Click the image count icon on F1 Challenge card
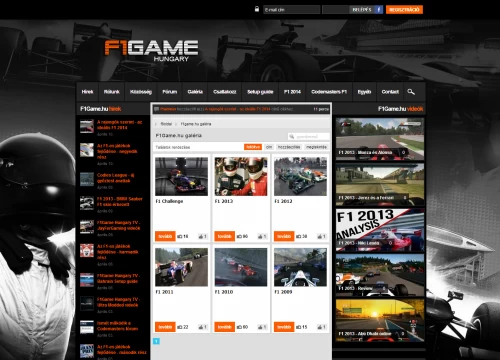500x360 pixels. point(180,236)
